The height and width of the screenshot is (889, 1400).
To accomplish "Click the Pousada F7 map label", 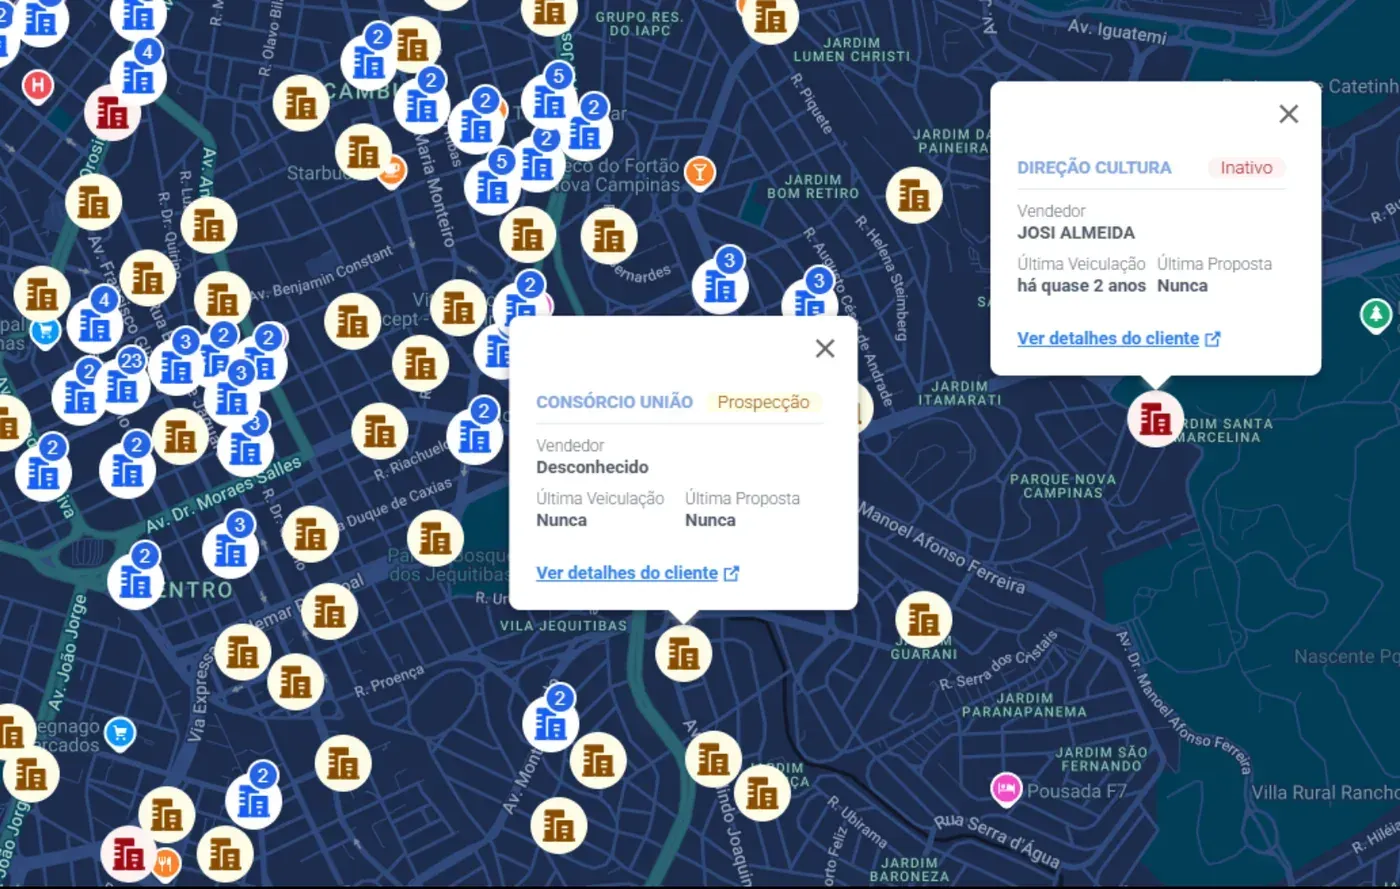I will pyautogui.click(x=1077, y=791).
